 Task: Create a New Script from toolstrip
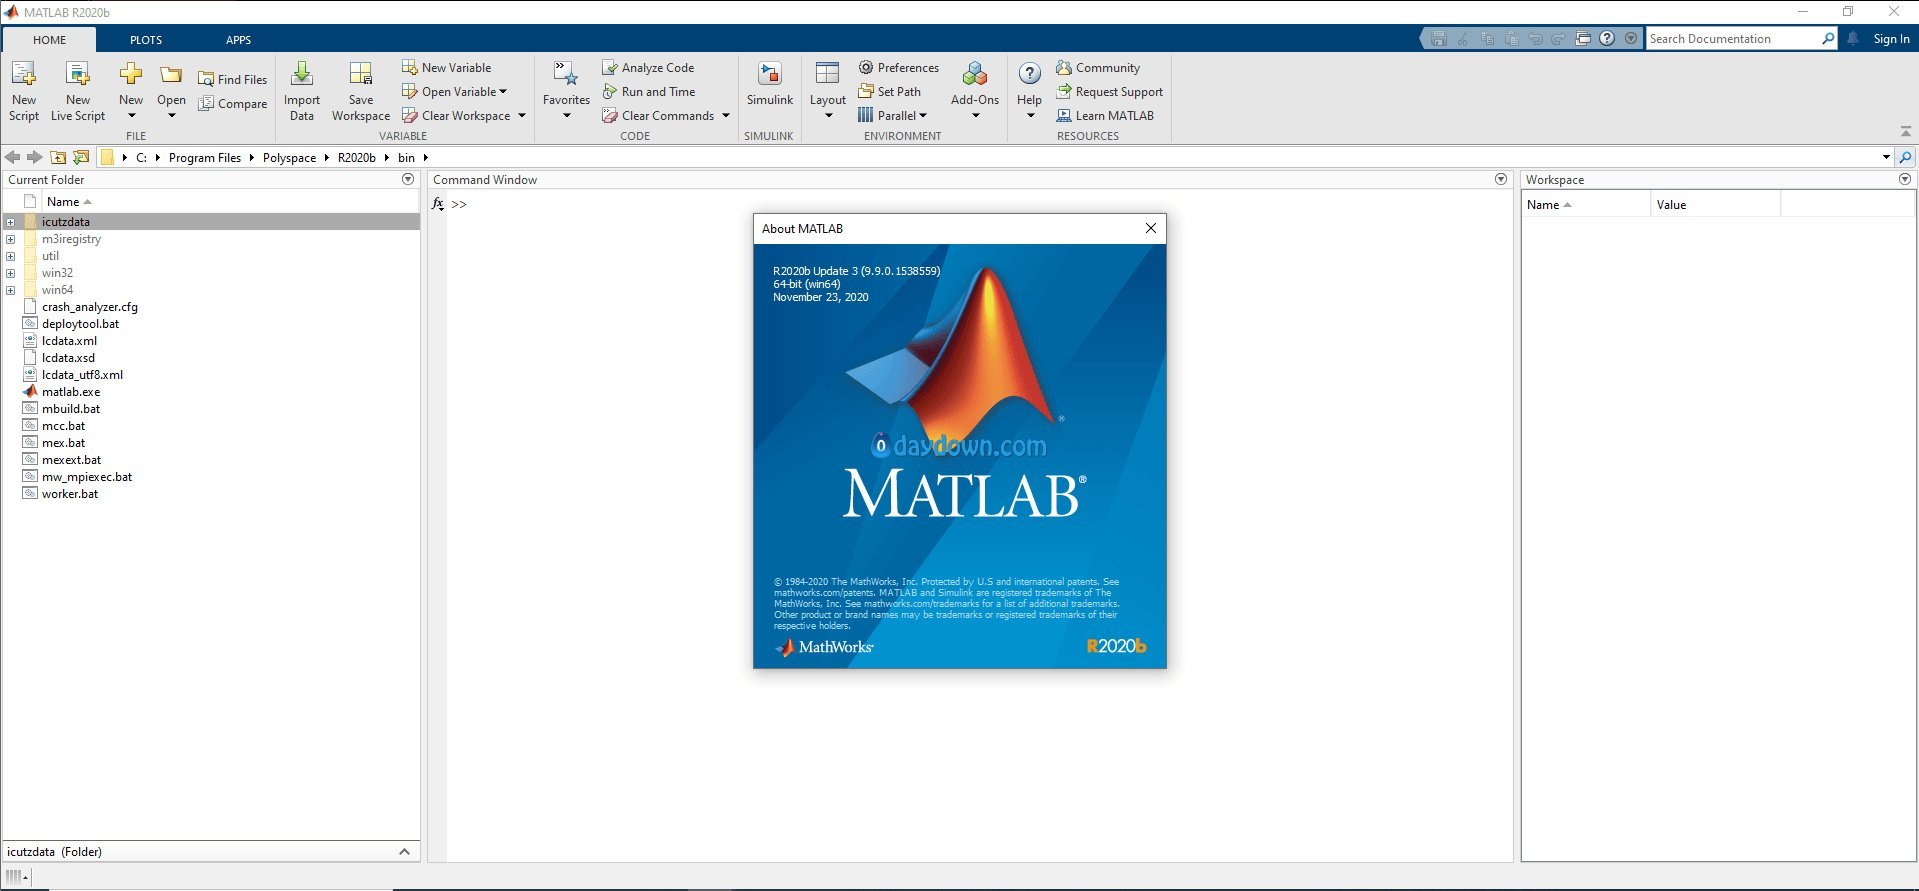pyautogui.click(x=23, y=90)
